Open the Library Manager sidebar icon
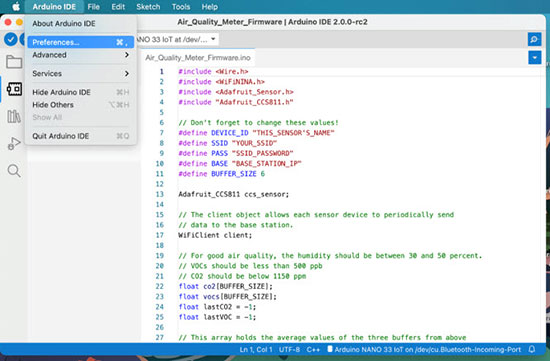 tap(14, 116)
